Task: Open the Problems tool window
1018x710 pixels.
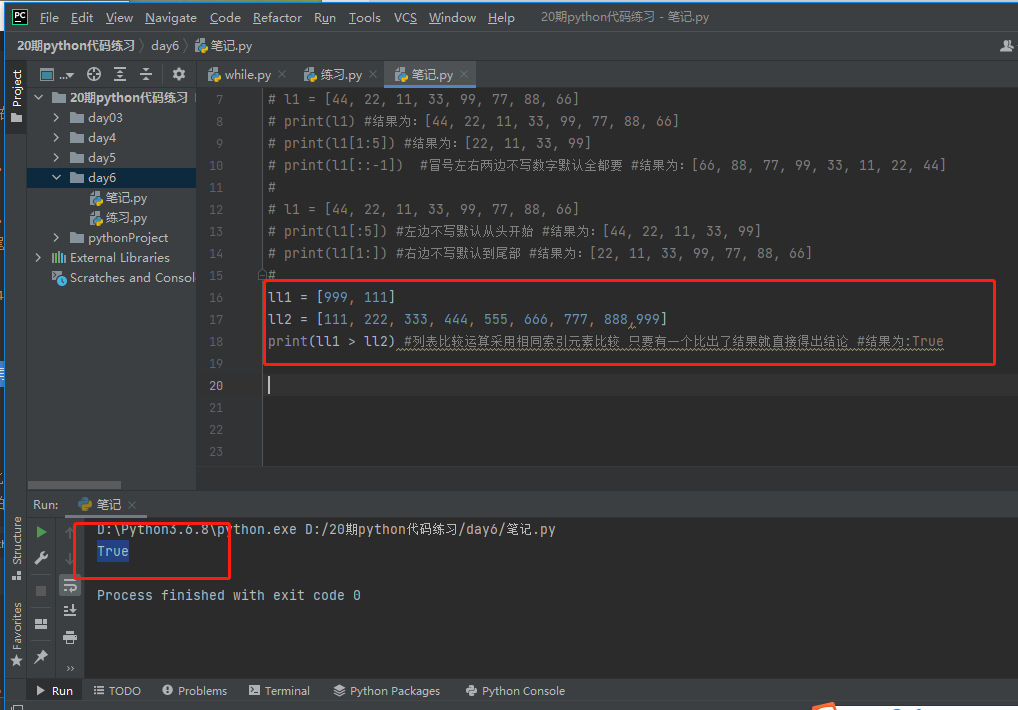Action: pyautogui.click(x=195, y=691)
